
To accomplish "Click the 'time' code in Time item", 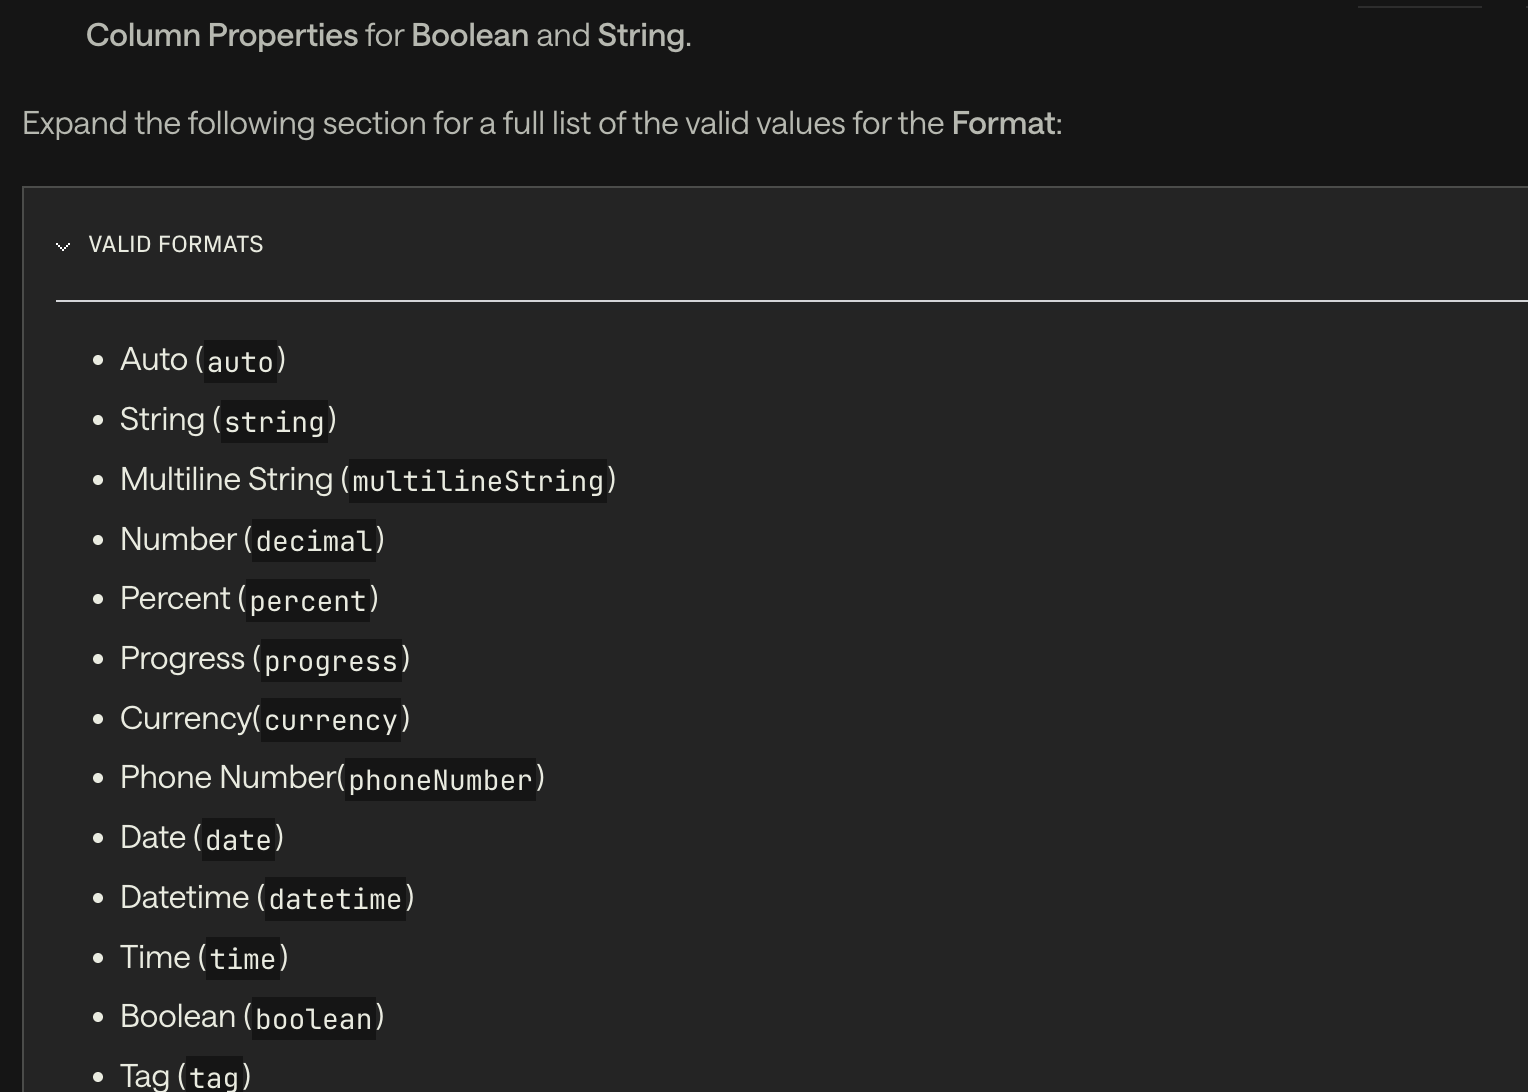I will click(243, 959).
